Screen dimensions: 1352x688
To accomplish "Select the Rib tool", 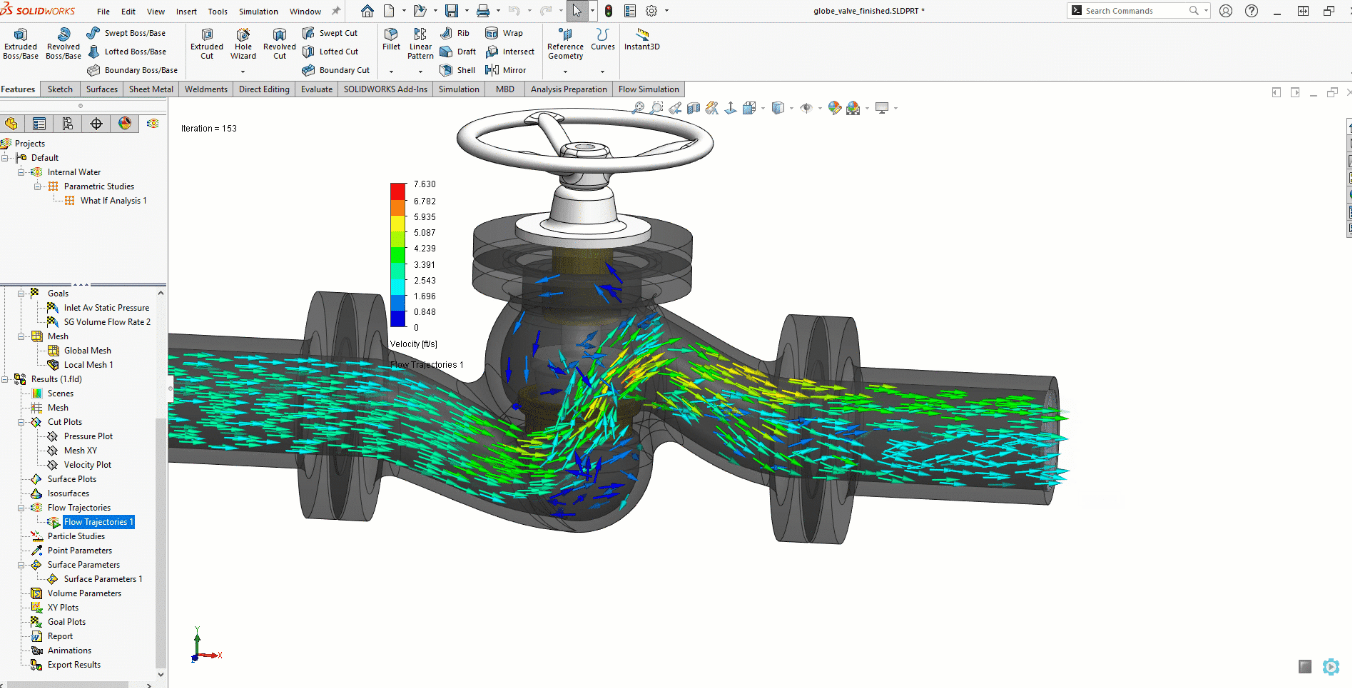I will coord(455,33).
